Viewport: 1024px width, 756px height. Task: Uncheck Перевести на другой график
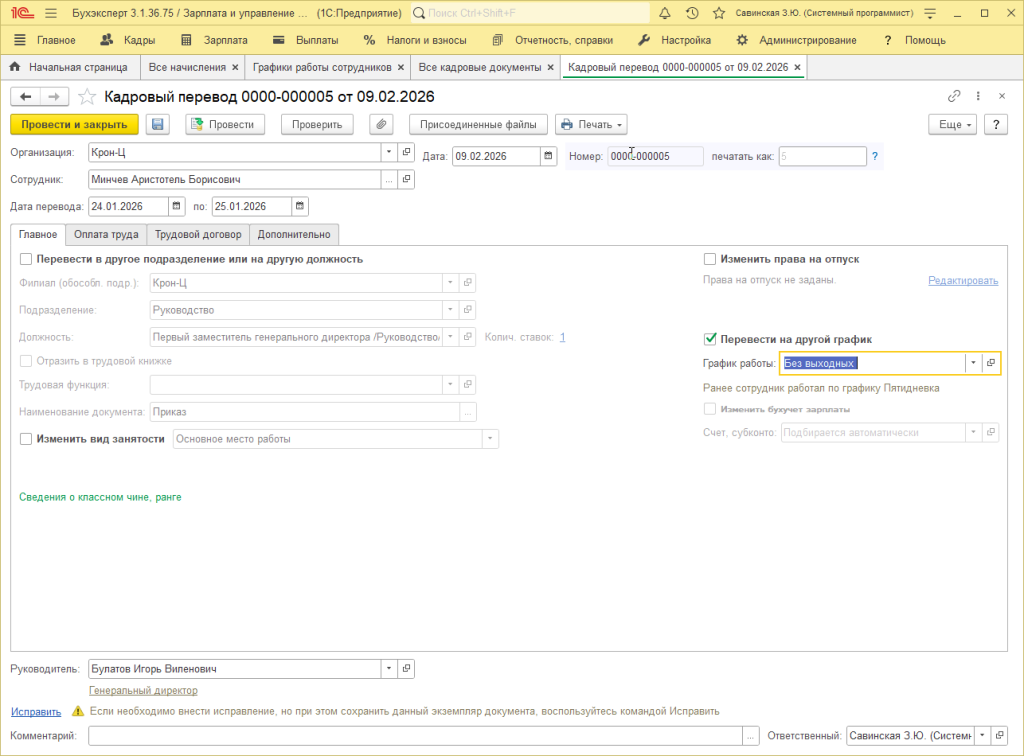(x=710, y=339)
